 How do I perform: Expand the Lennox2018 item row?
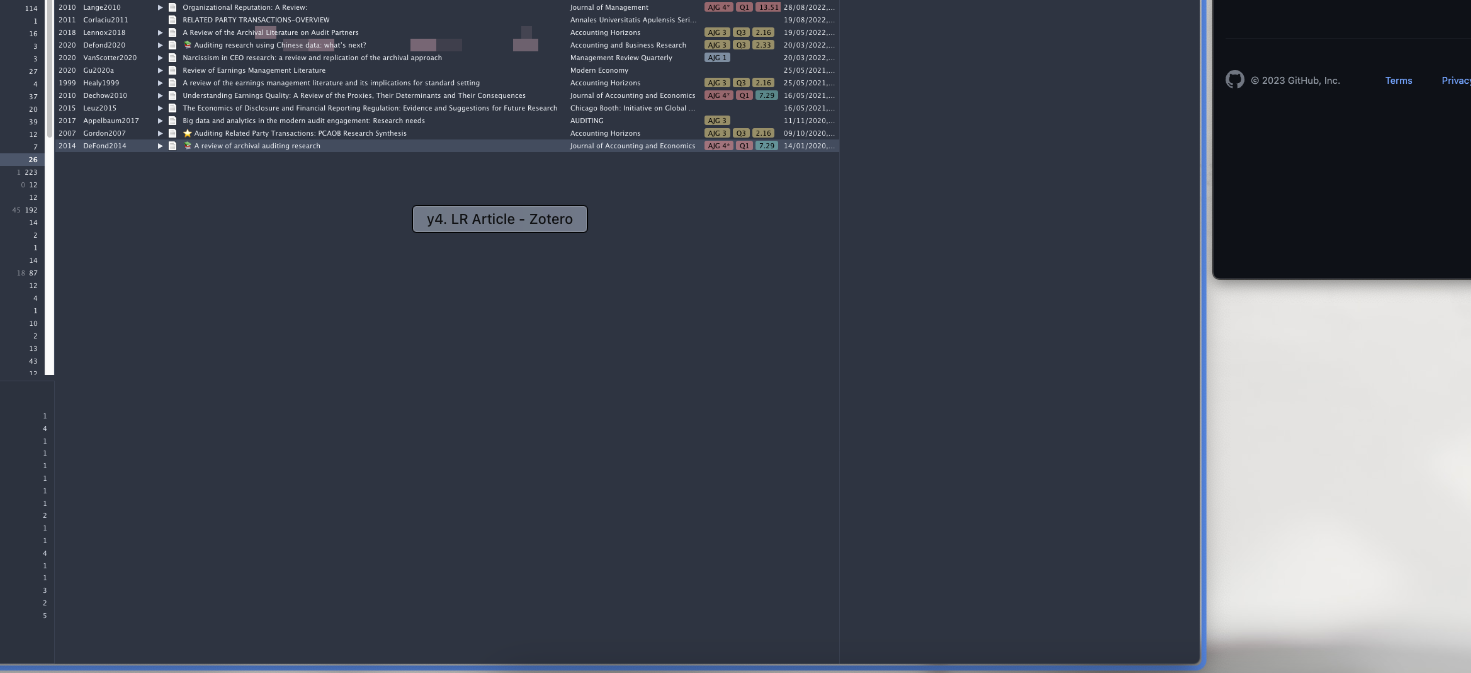pos(160,32)
